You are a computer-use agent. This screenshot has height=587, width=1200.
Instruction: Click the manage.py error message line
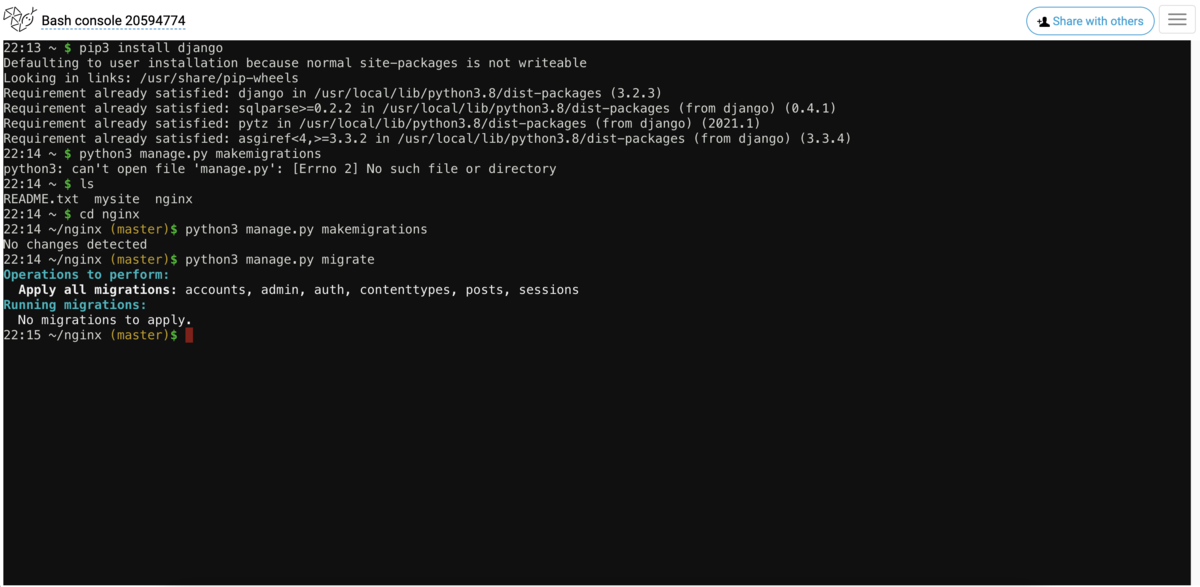point(280,168)
